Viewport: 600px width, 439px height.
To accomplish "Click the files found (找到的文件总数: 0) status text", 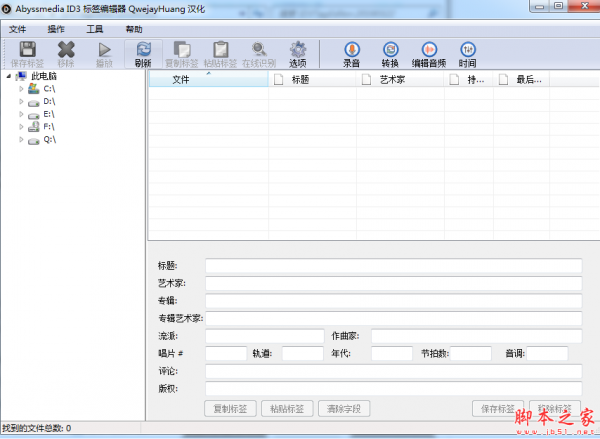I will pos(36,428).
